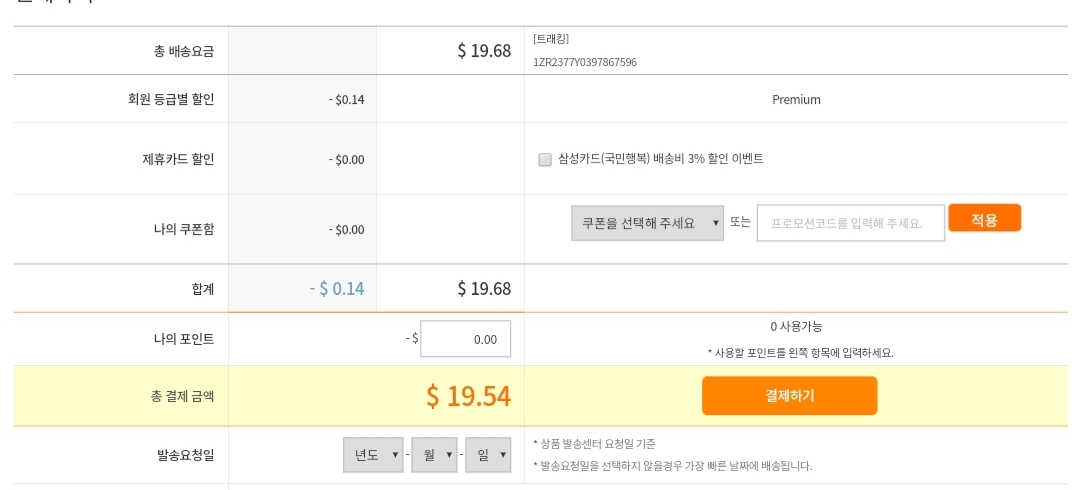This screenshot has height=490, width=1080.
Task: Open the 년도 year dropdown
Action: click(372, 455)
